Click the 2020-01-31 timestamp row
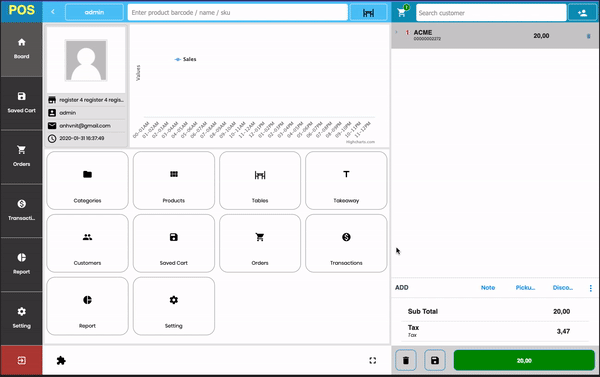The image size is (600, 377). [x=86, y=138]
